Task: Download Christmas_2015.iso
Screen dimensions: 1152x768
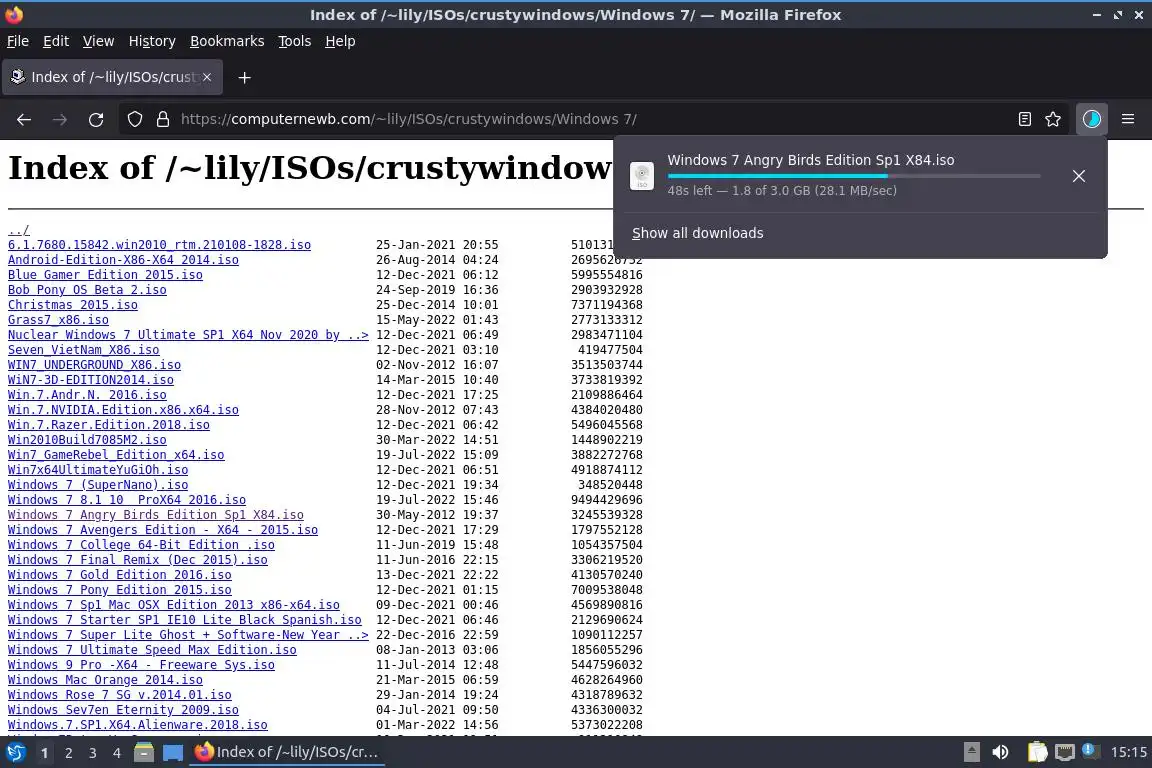Action: (73, 305)
